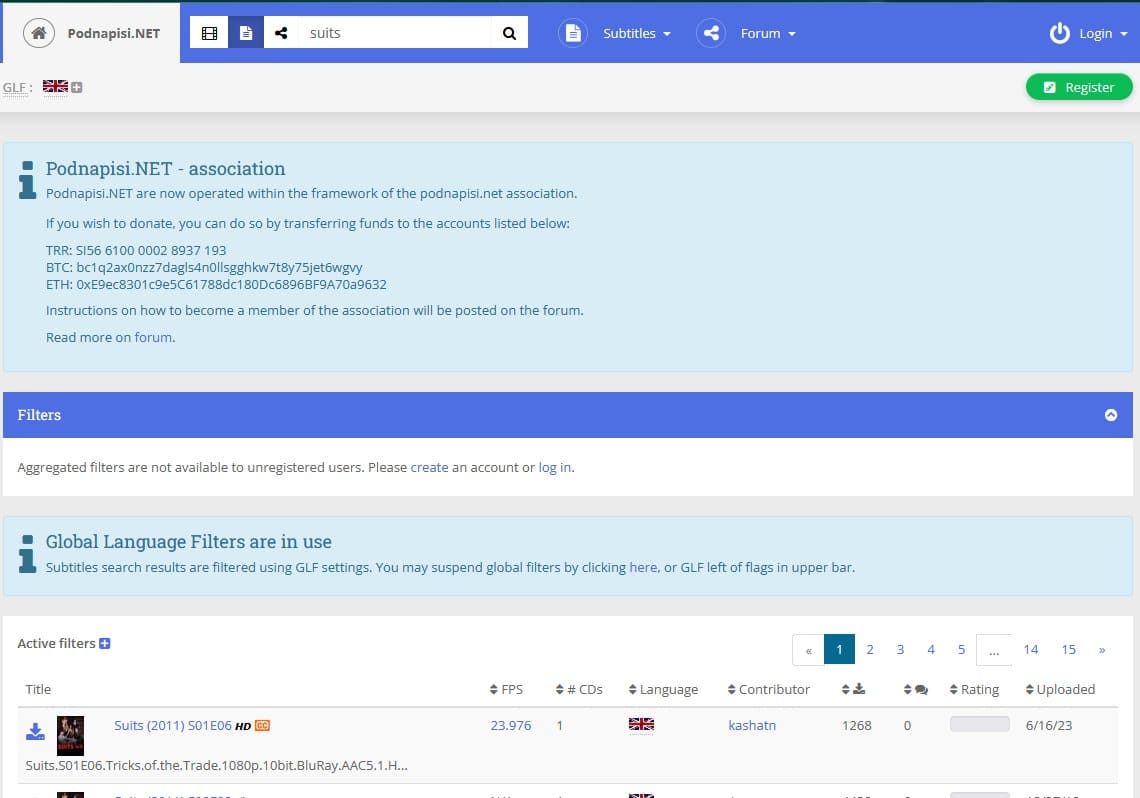The image size is (1140, 798).
Task: Sort results by FPS column
Action: [x=507, y=689]
